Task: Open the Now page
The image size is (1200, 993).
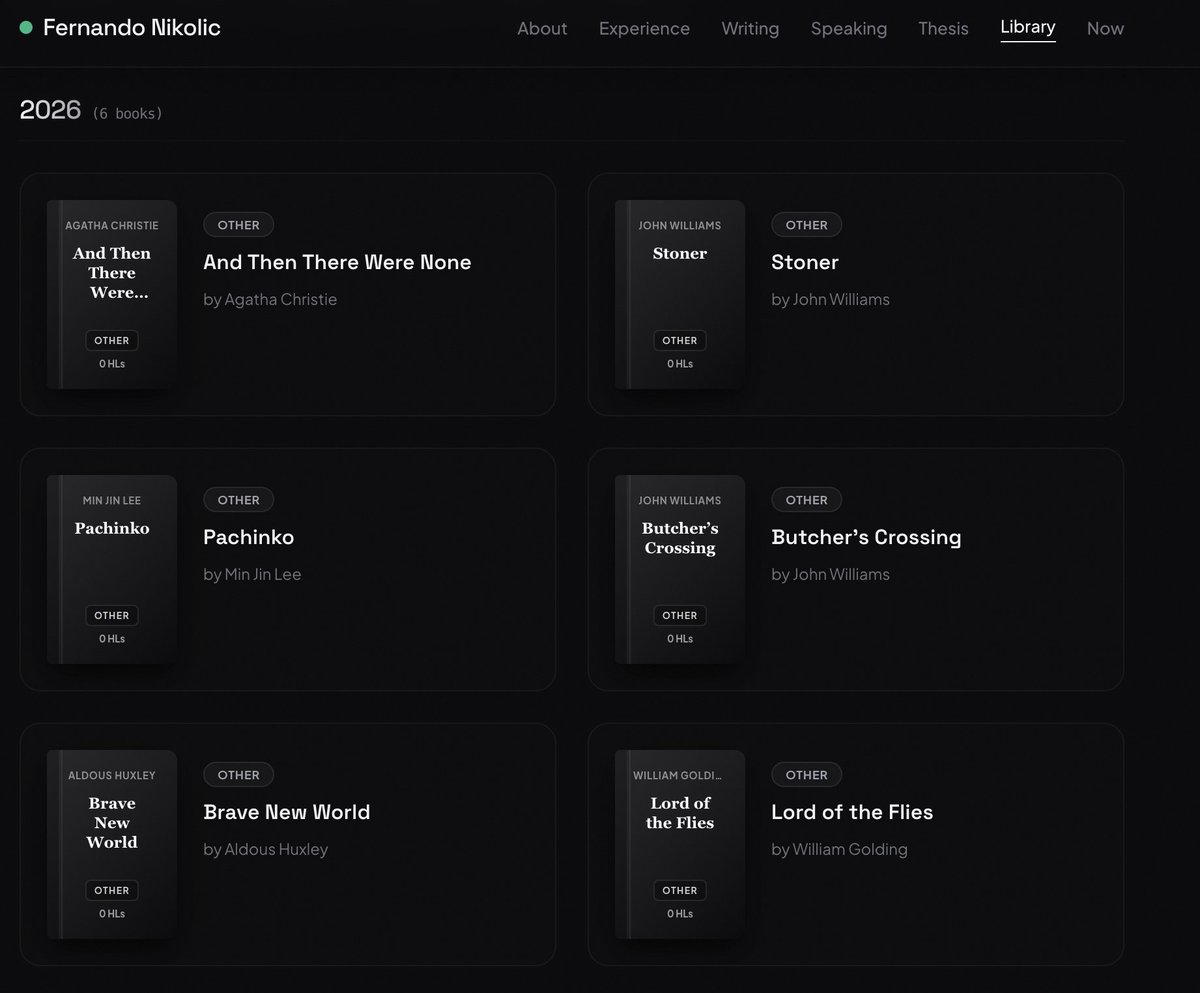Action: [x=1105, y=28]
